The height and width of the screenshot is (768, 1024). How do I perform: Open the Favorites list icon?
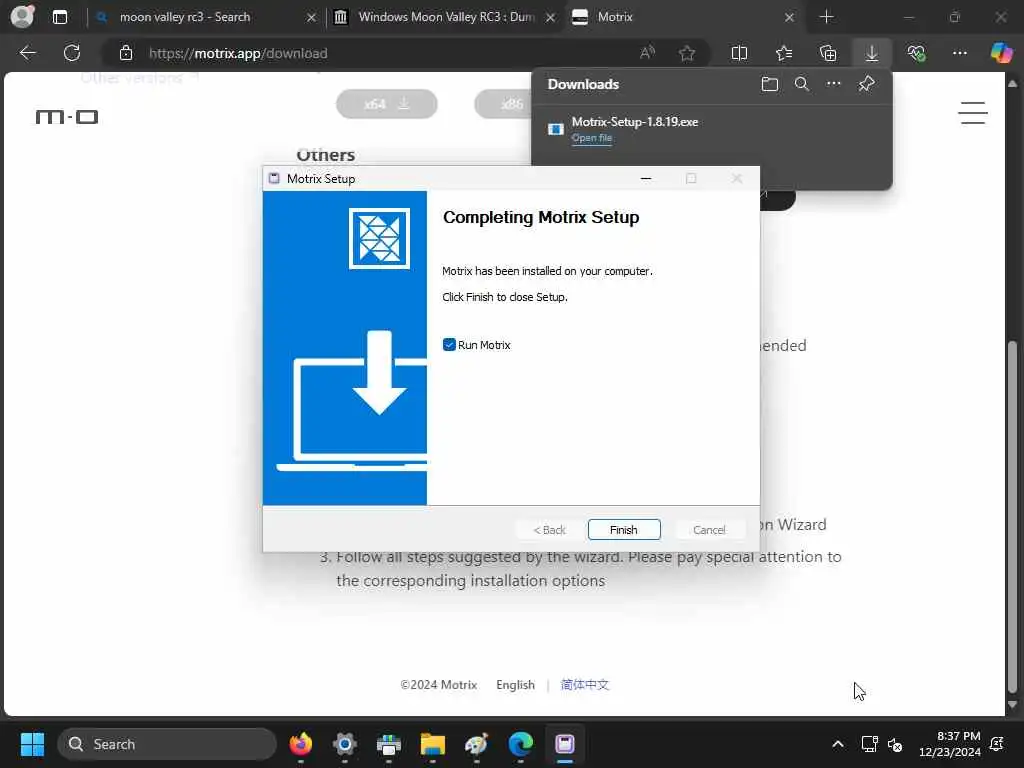[784, 53]
